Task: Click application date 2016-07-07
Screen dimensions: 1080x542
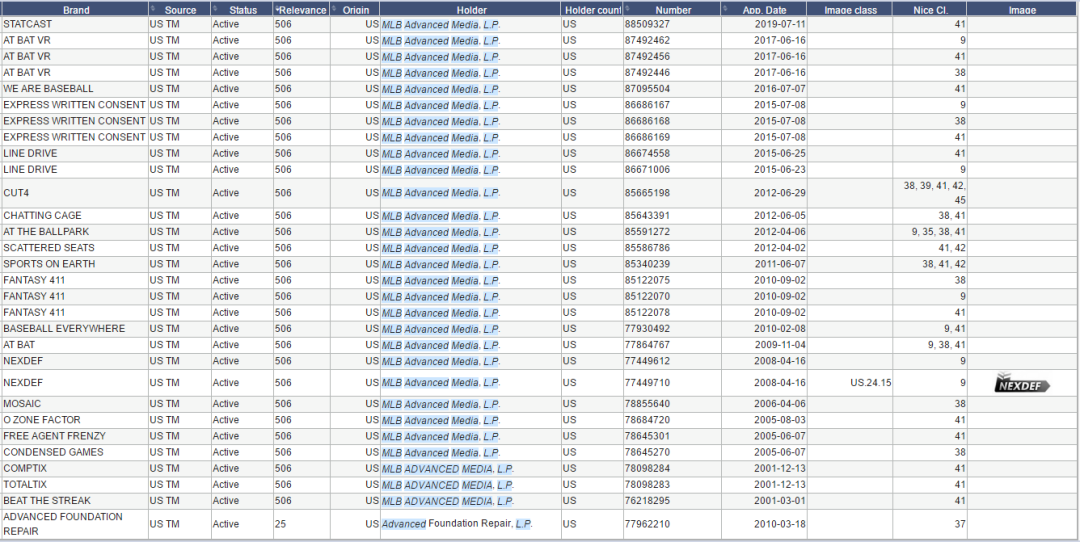Action: point(780,89)
